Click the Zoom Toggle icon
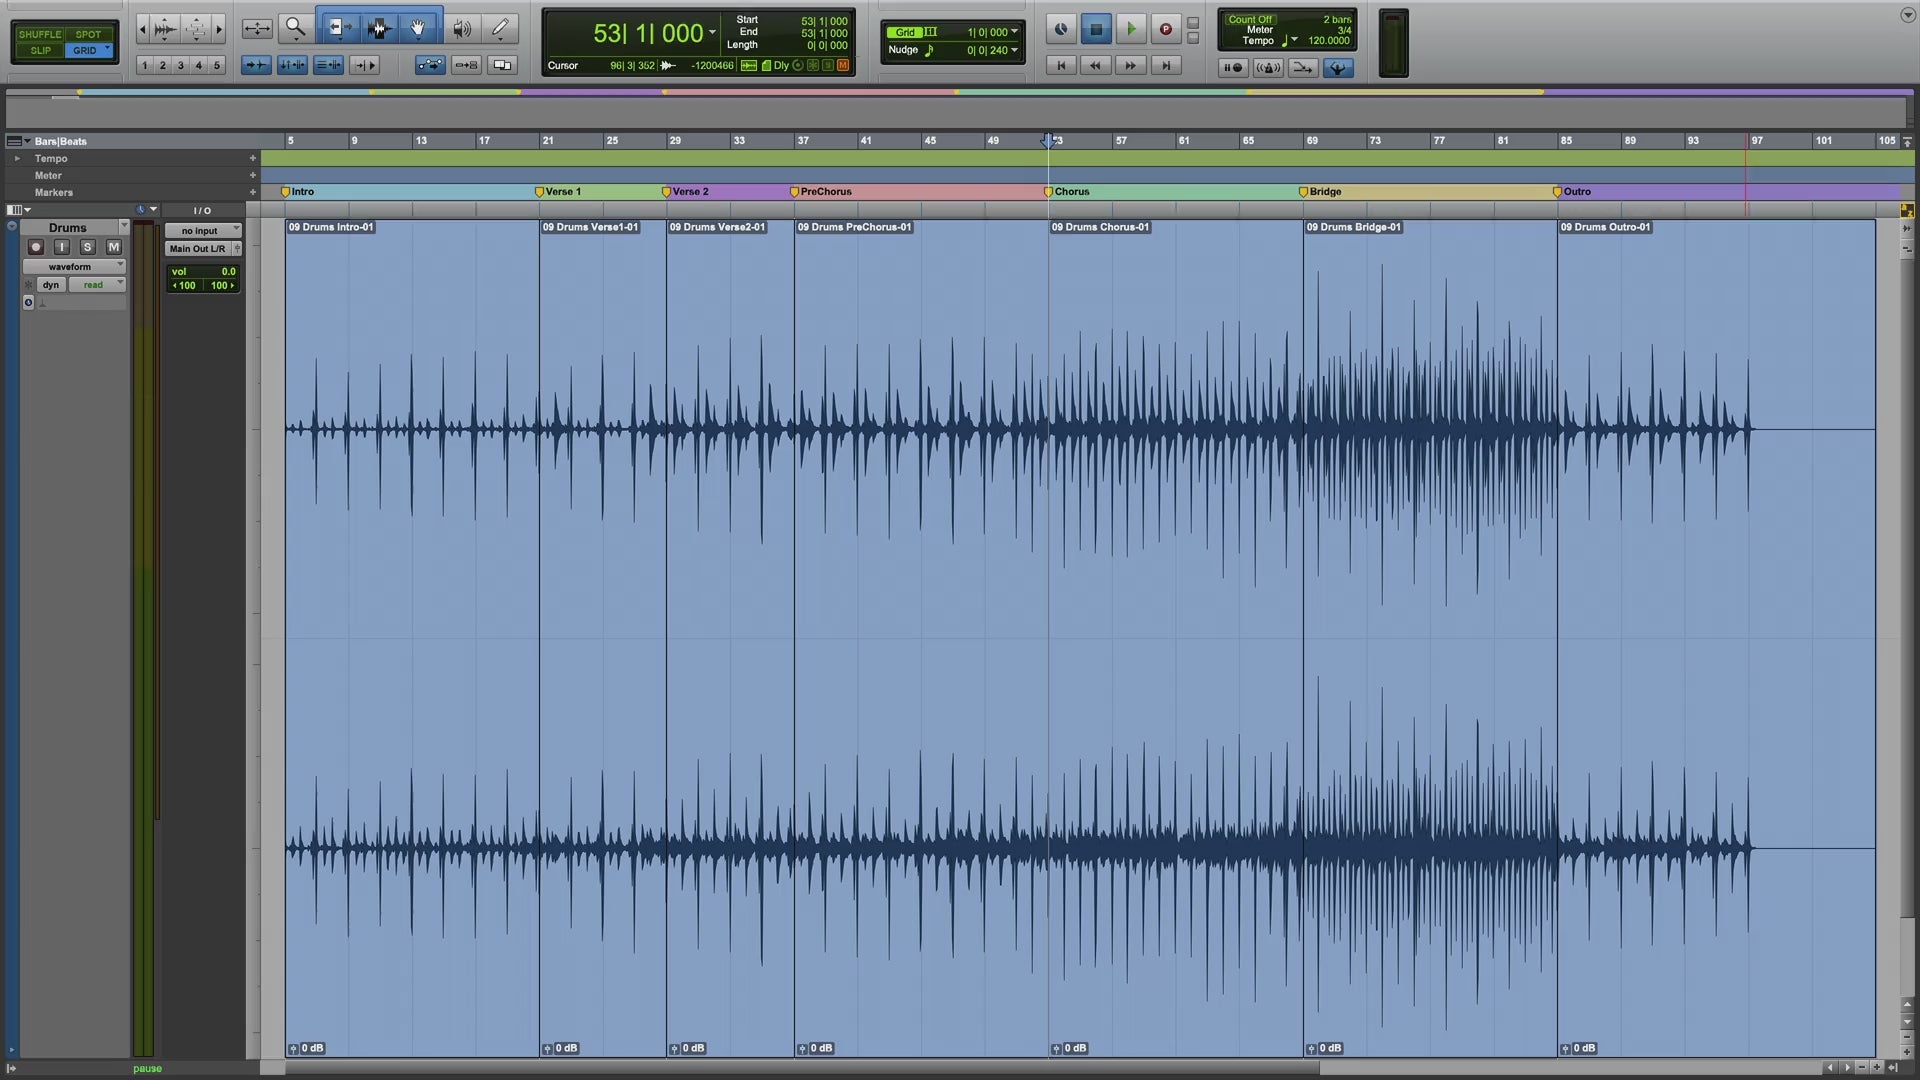Image resolution: width=1920 pixels, height=1080 pixels. coord(257,29)
